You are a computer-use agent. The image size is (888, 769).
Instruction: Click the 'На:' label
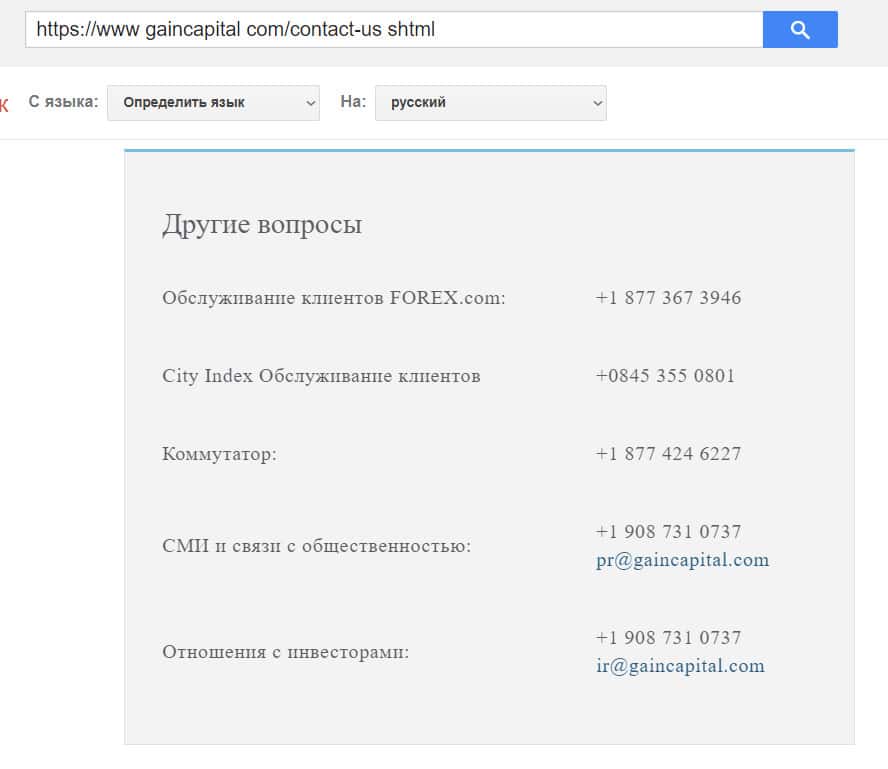click(353, 101)
